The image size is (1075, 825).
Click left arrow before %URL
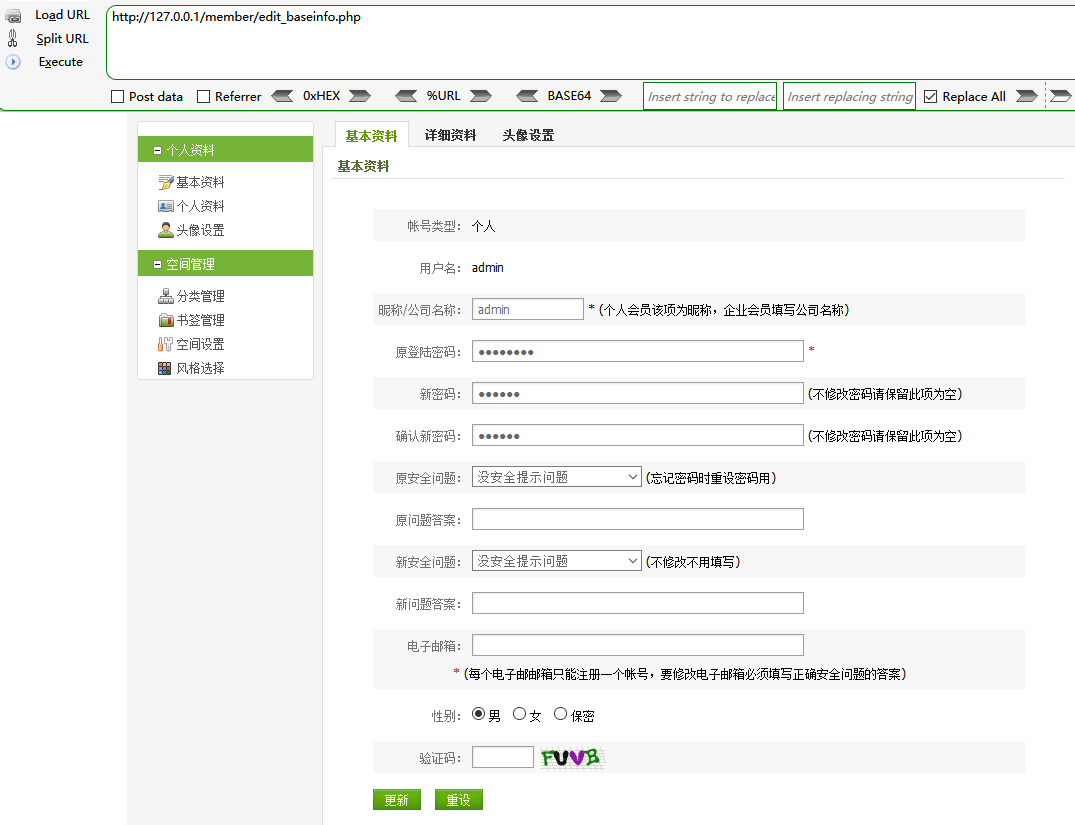[406, 96]
